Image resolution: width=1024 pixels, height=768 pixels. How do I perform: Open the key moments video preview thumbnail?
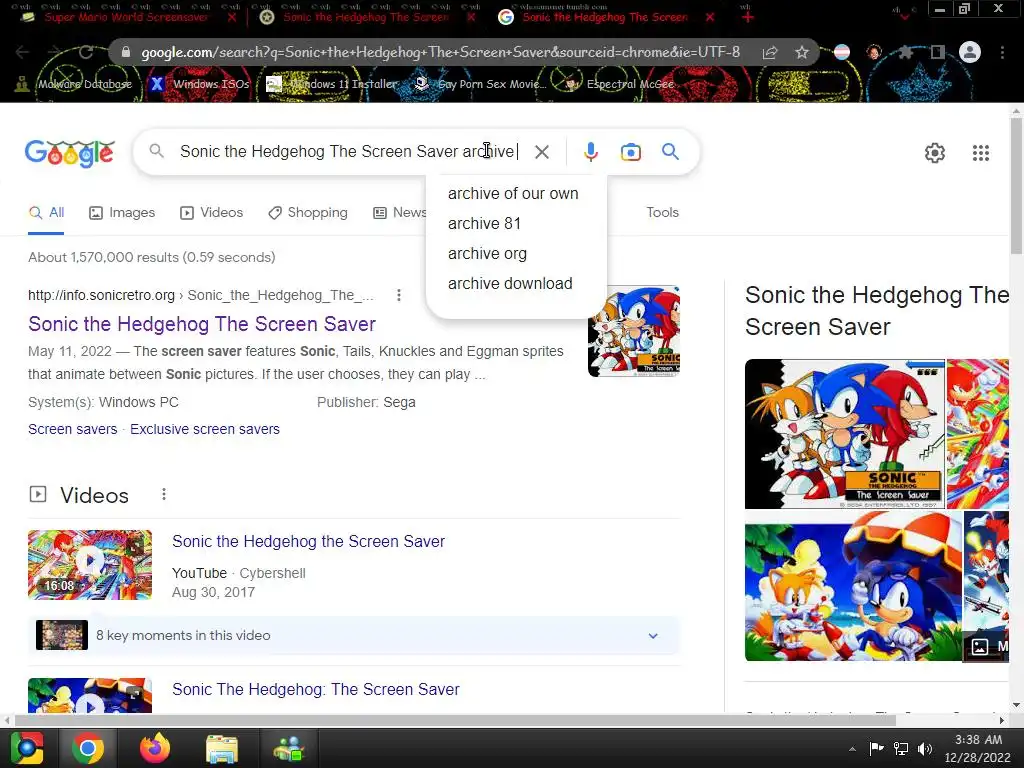pos(61,635)
